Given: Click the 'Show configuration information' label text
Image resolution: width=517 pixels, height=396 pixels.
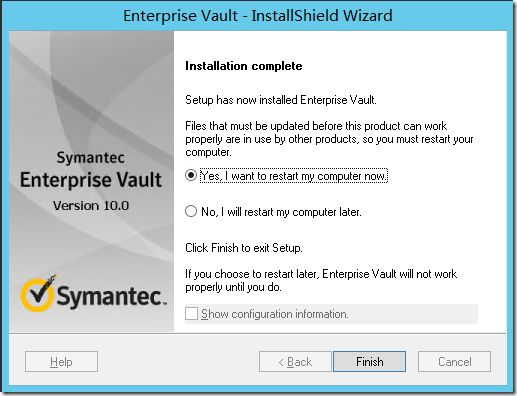Looking at the screenshot, I should (x=275, y=314).
